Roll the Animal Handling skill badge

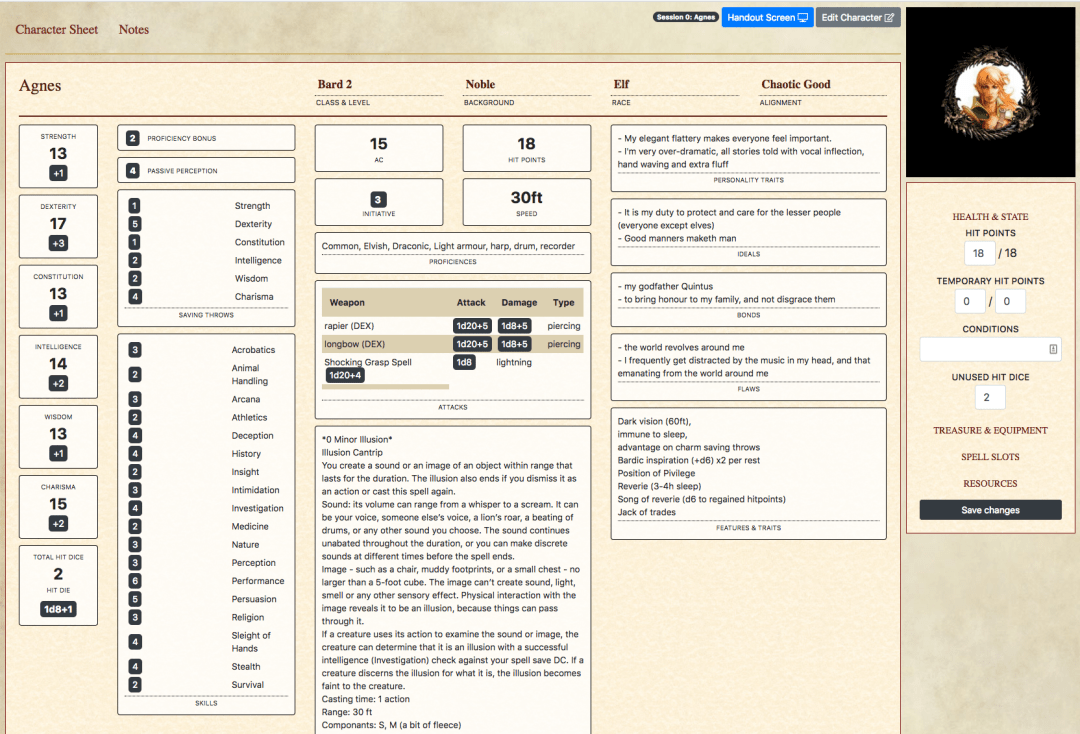coord(135,375)
